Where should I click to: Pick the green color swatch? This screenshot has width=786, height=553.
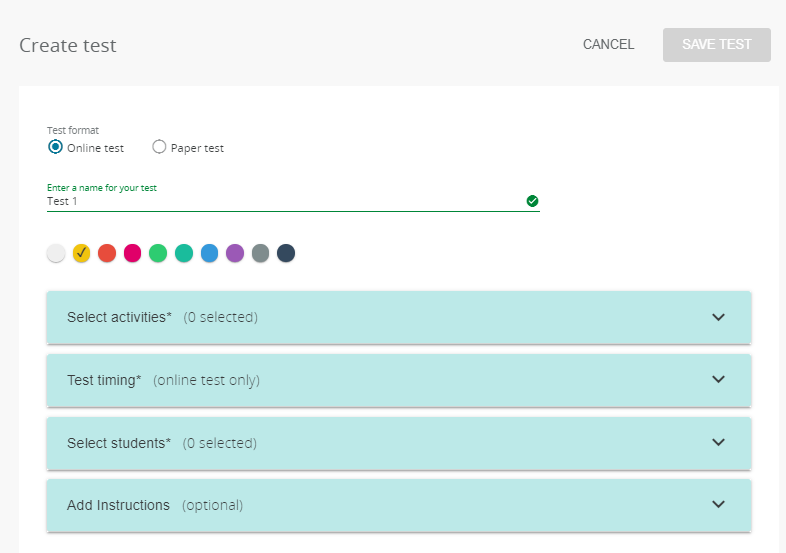(x=158, y=253)
